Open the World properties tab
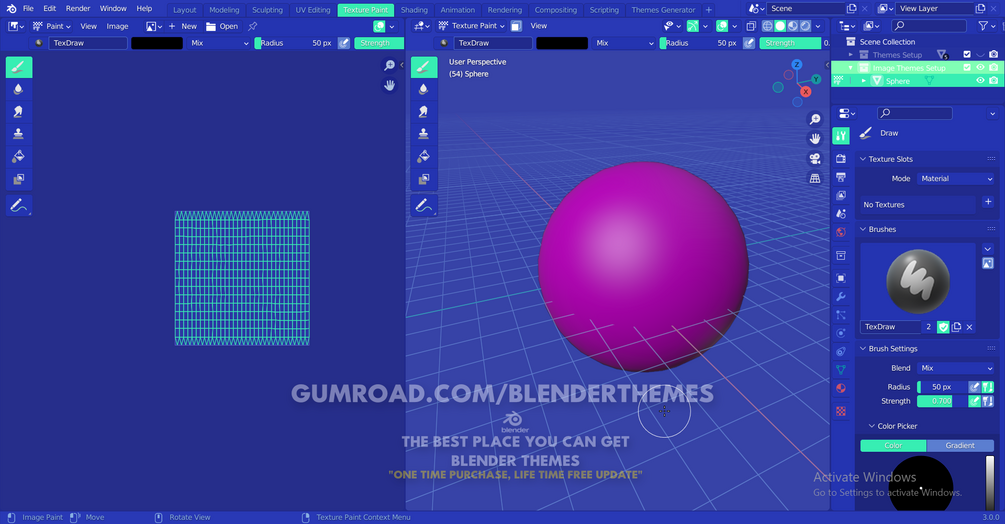The image size is (1005, 524). coord(841,233)
